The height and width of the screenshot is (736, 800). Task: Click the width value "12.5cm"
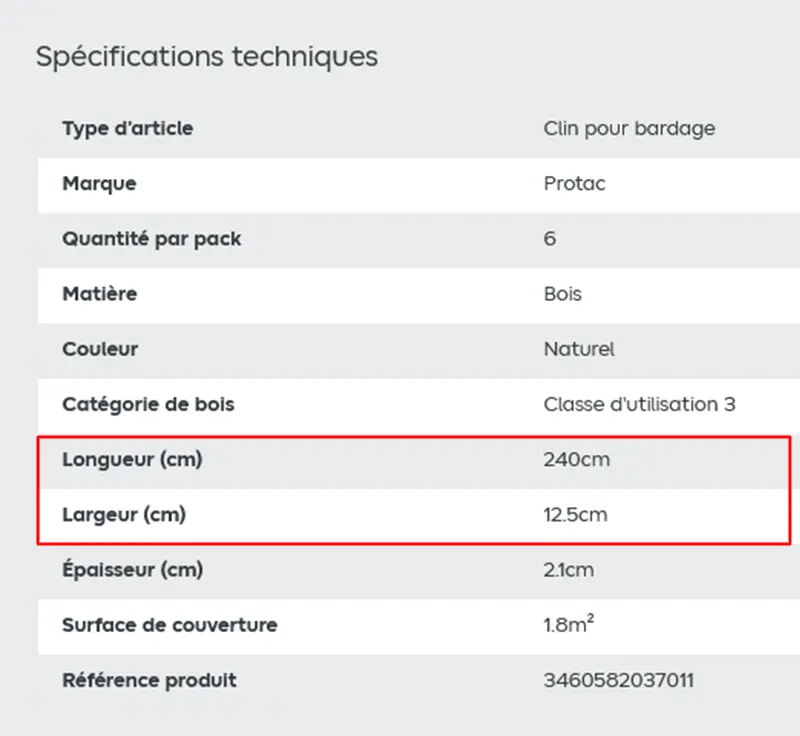click(575, 516)
